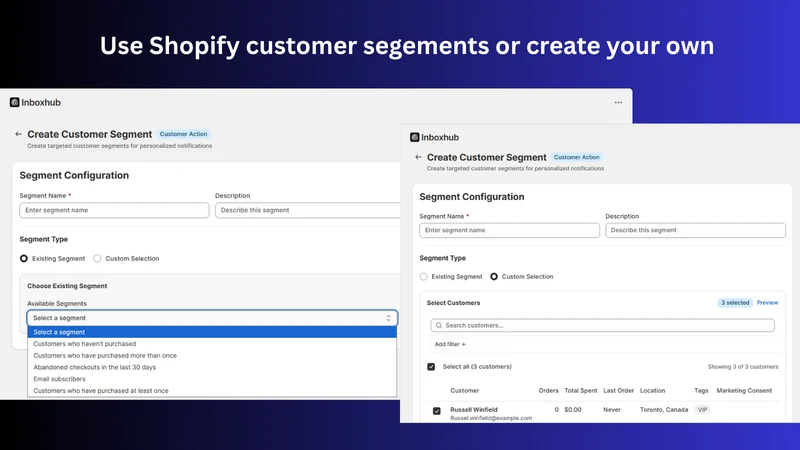Click the Marketing Consent column header
This screenshot has width=800, height=450.
tap(744, 391)
